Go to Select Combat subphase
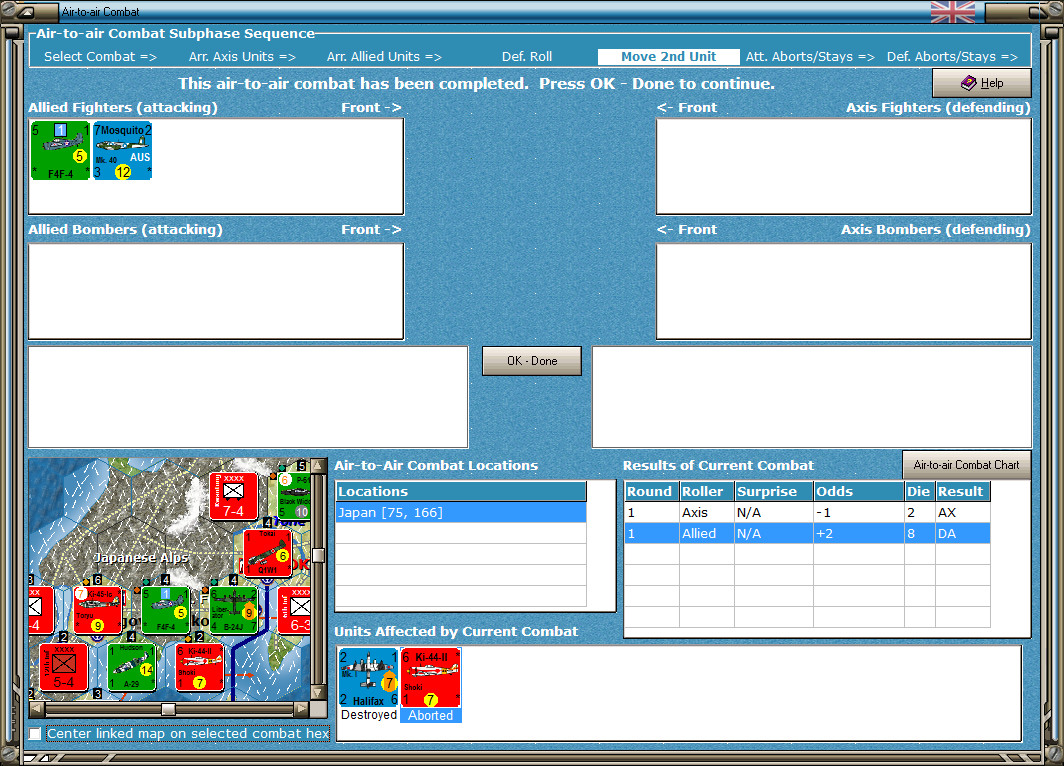The image size is (1064, 766). tap(100, 57)
